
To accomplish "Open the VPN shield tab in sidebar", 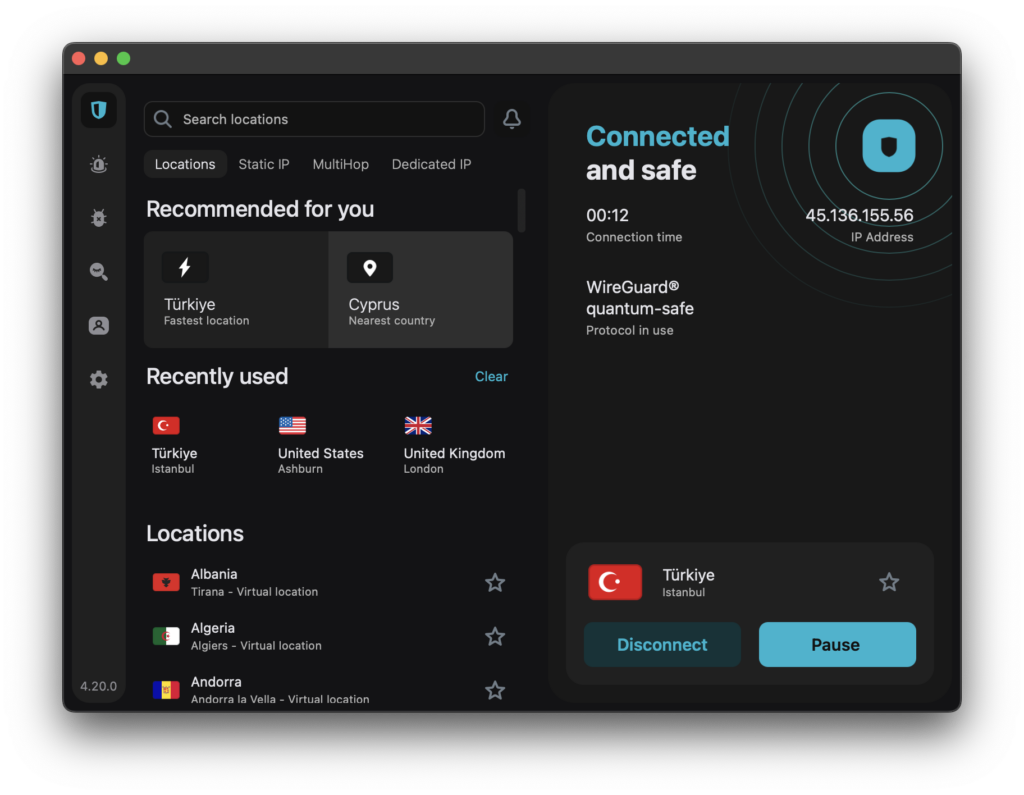I will tap(99, 110).
